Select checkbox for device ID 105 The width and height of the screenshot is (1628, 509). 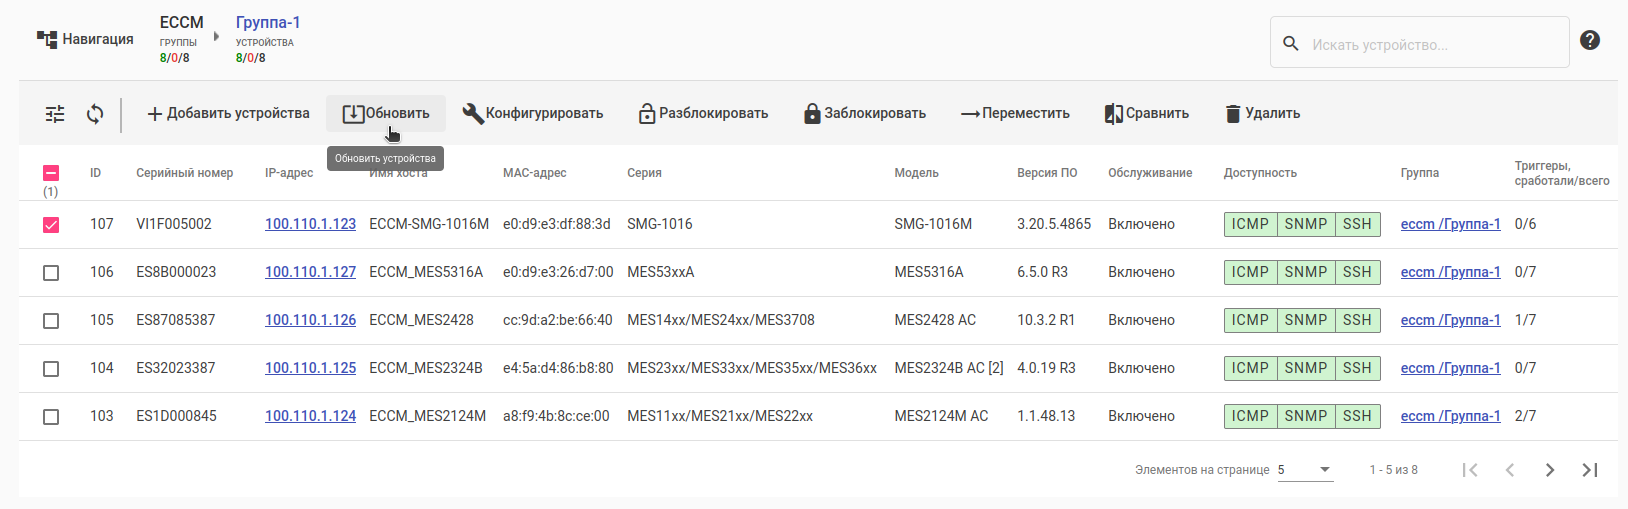(x=51, y=321)
